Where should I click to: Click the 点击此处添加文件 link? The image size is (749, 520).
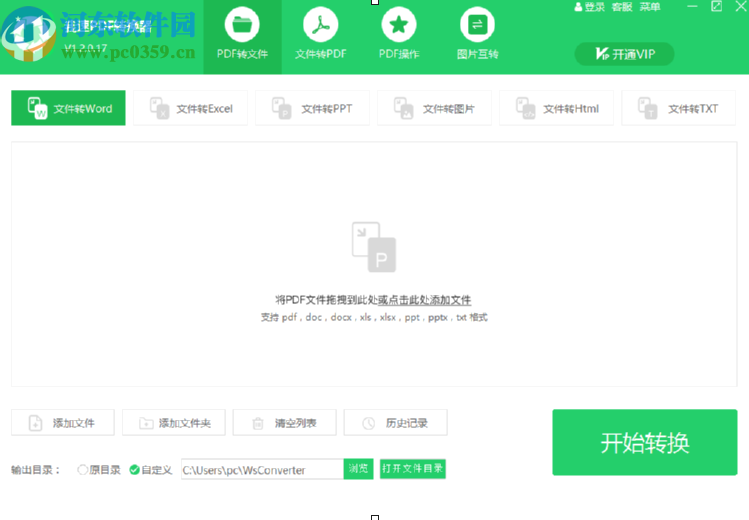424,300
